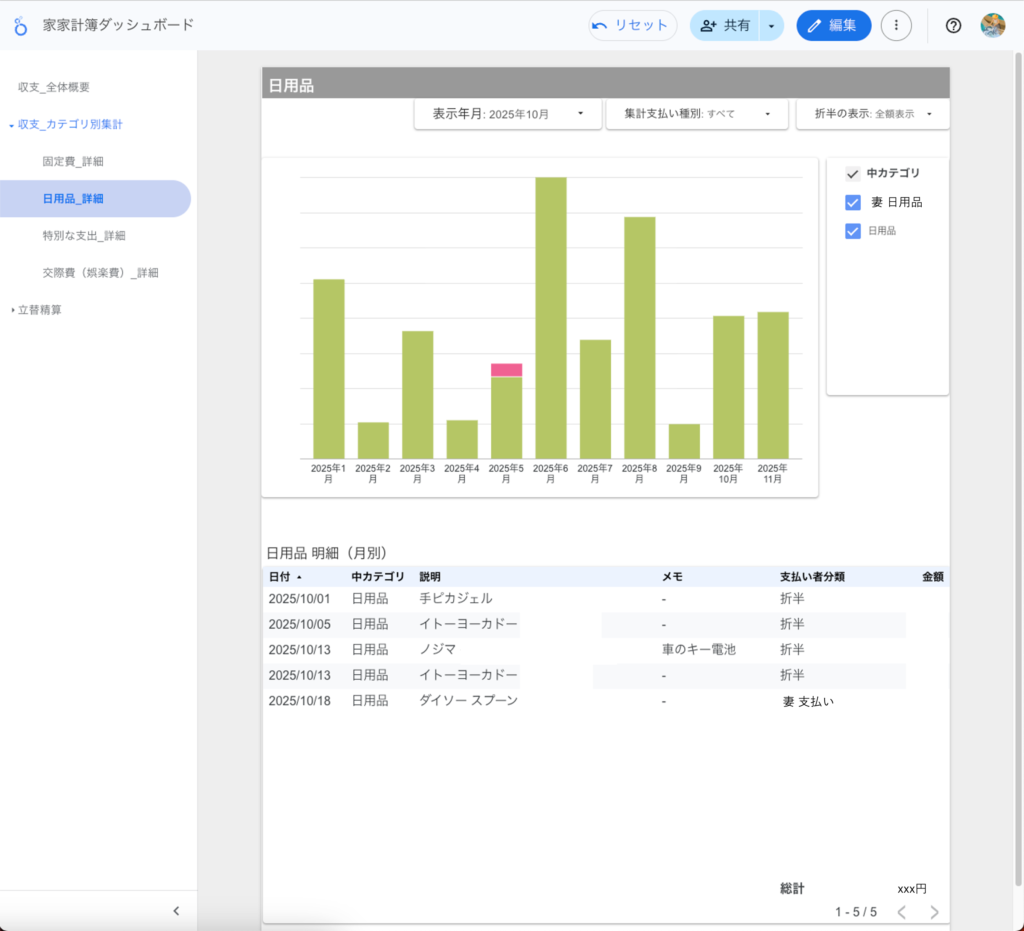Image resolution: width=1024 pixels, height=931 pixels.
Task: Go to previous table page arrow
Action: point(901,912)
